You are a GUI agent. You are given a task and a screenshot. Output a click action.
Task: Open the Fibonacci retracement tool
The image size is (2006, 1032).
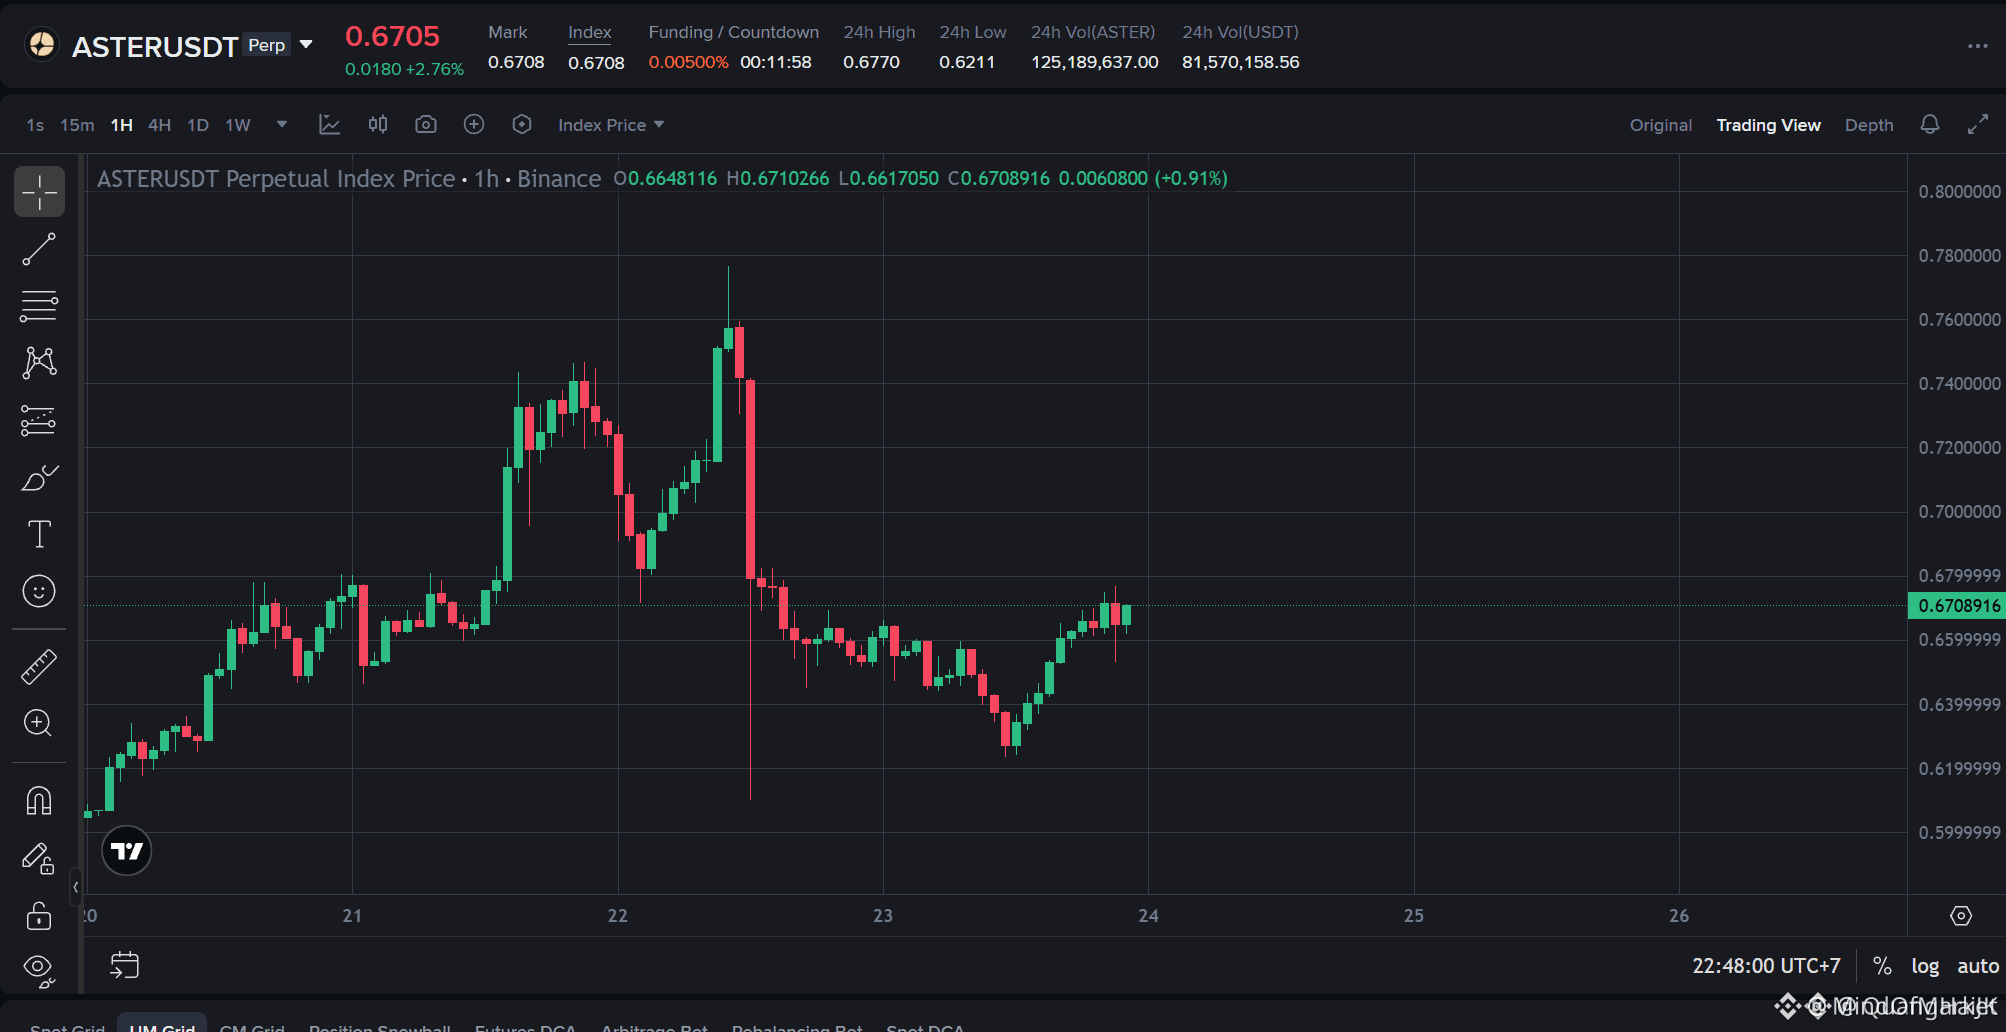(39, 306)
